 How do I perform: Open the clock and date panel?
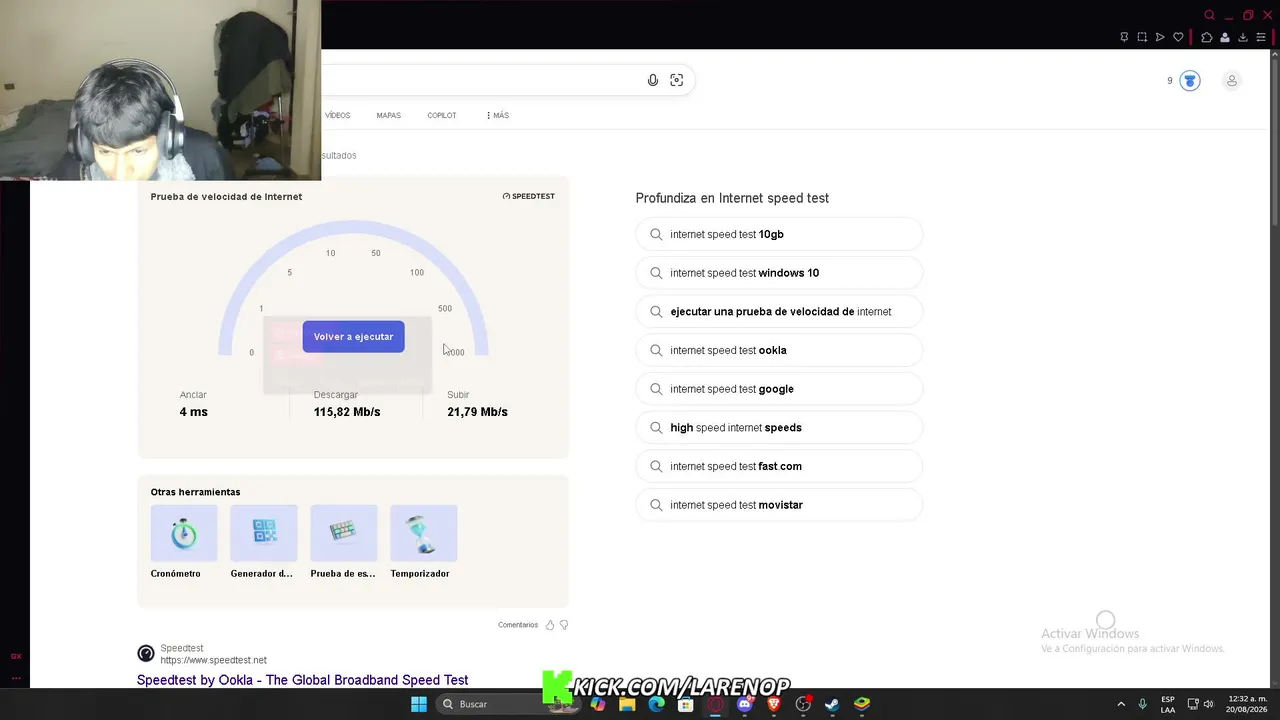coord(1248,704)
